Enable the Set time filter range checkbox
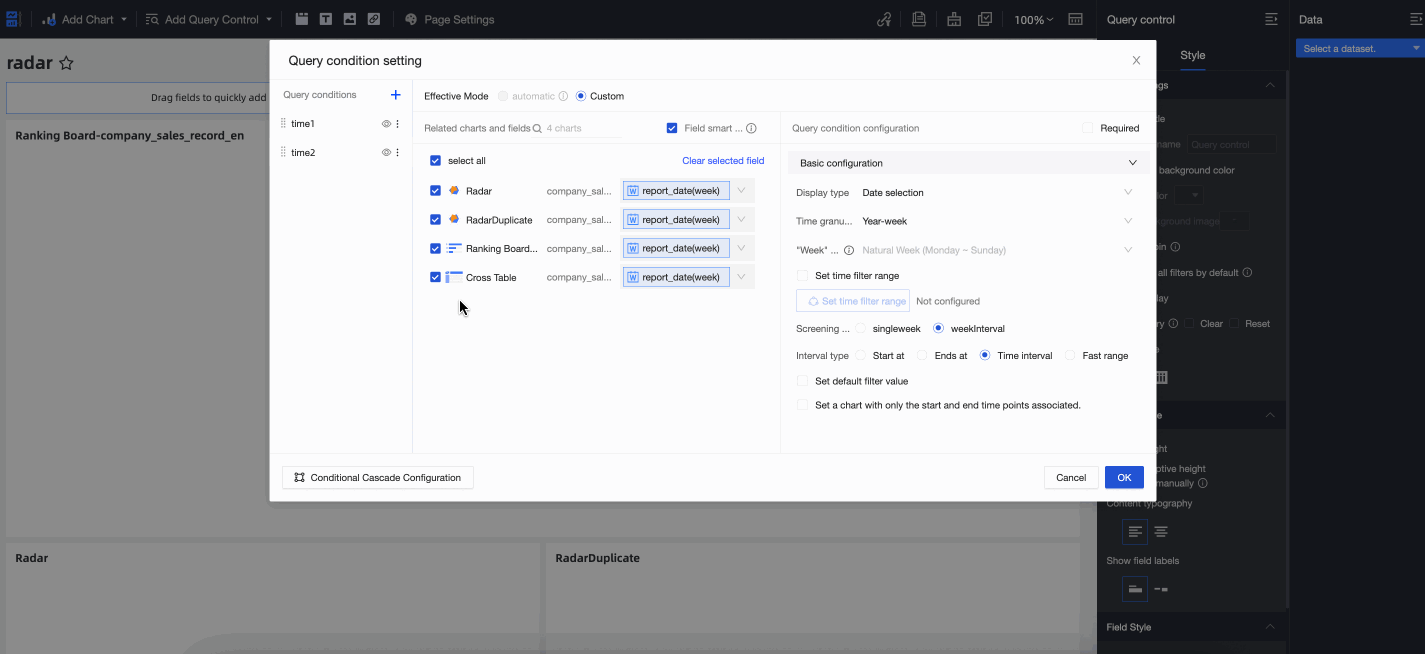Viewport: 1425px width, 654px height. click(802, 275)
